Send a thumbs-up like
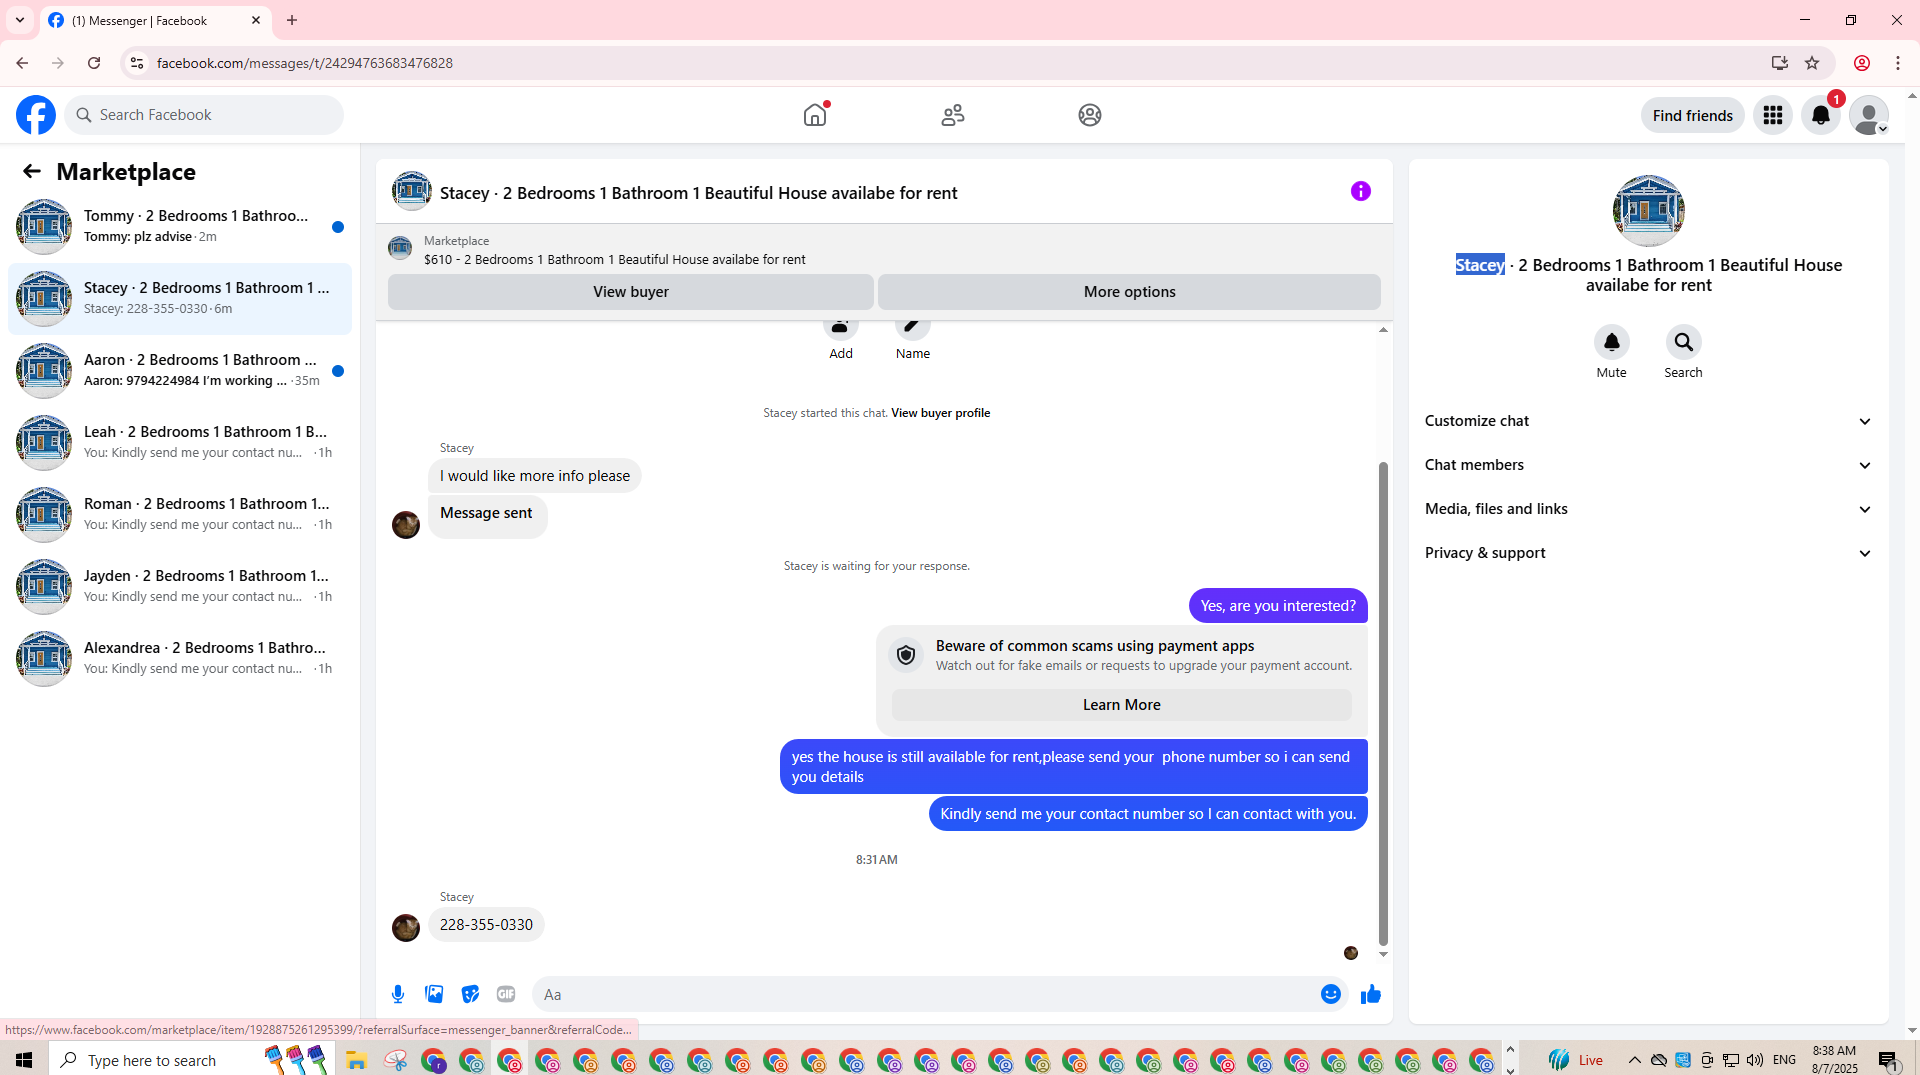 (x=1371, y=994)
